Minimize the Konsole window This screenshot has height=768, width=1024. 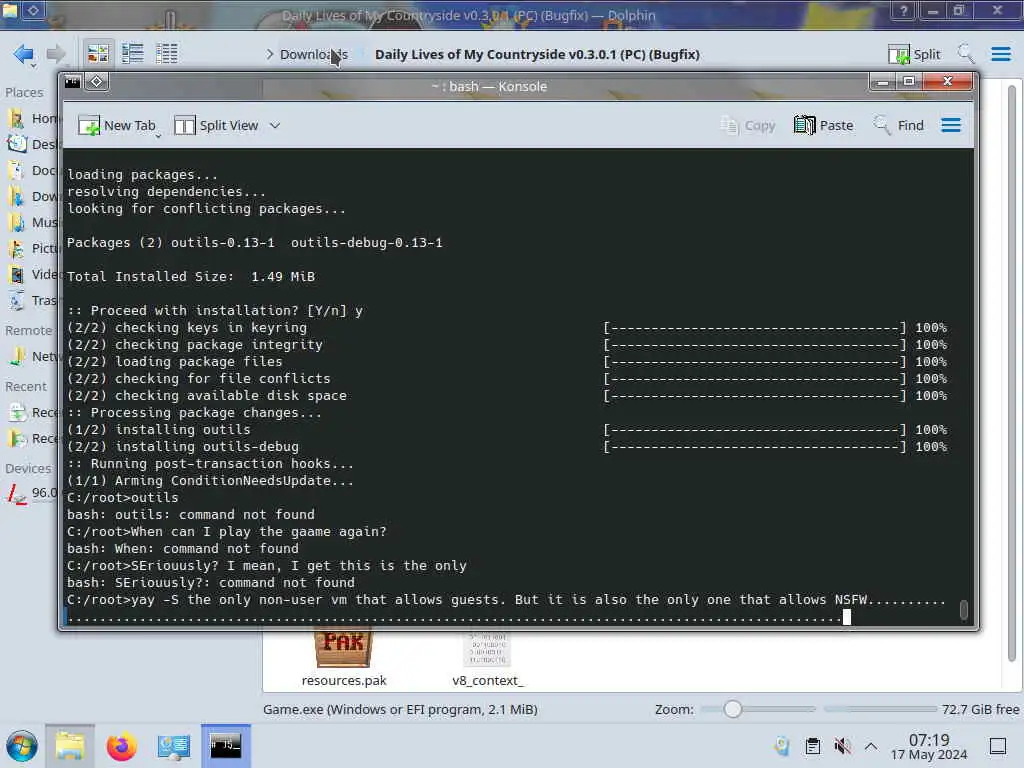[x=882, y=82]
